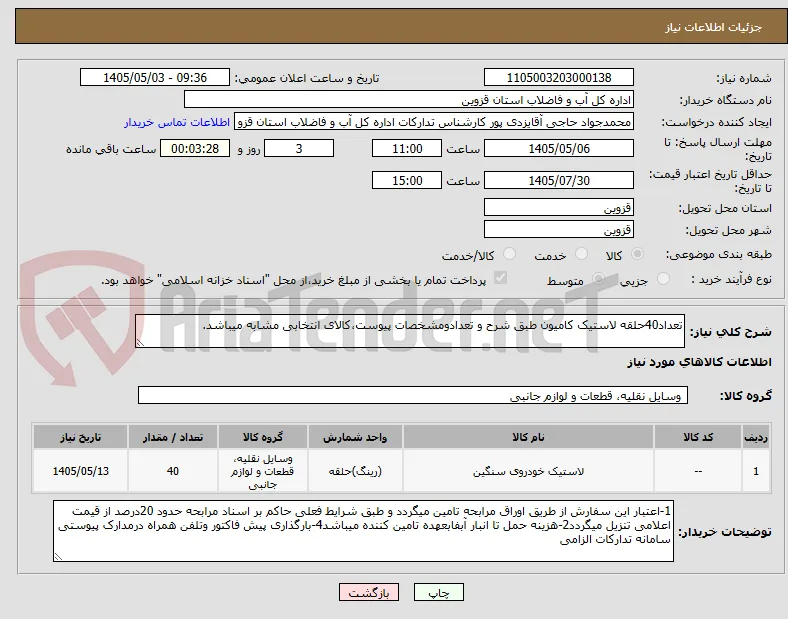Click the جزئیات اطلاعات نیاز page title
The height and width of the screenshot is (619, 788).
[x=713, y=27]
